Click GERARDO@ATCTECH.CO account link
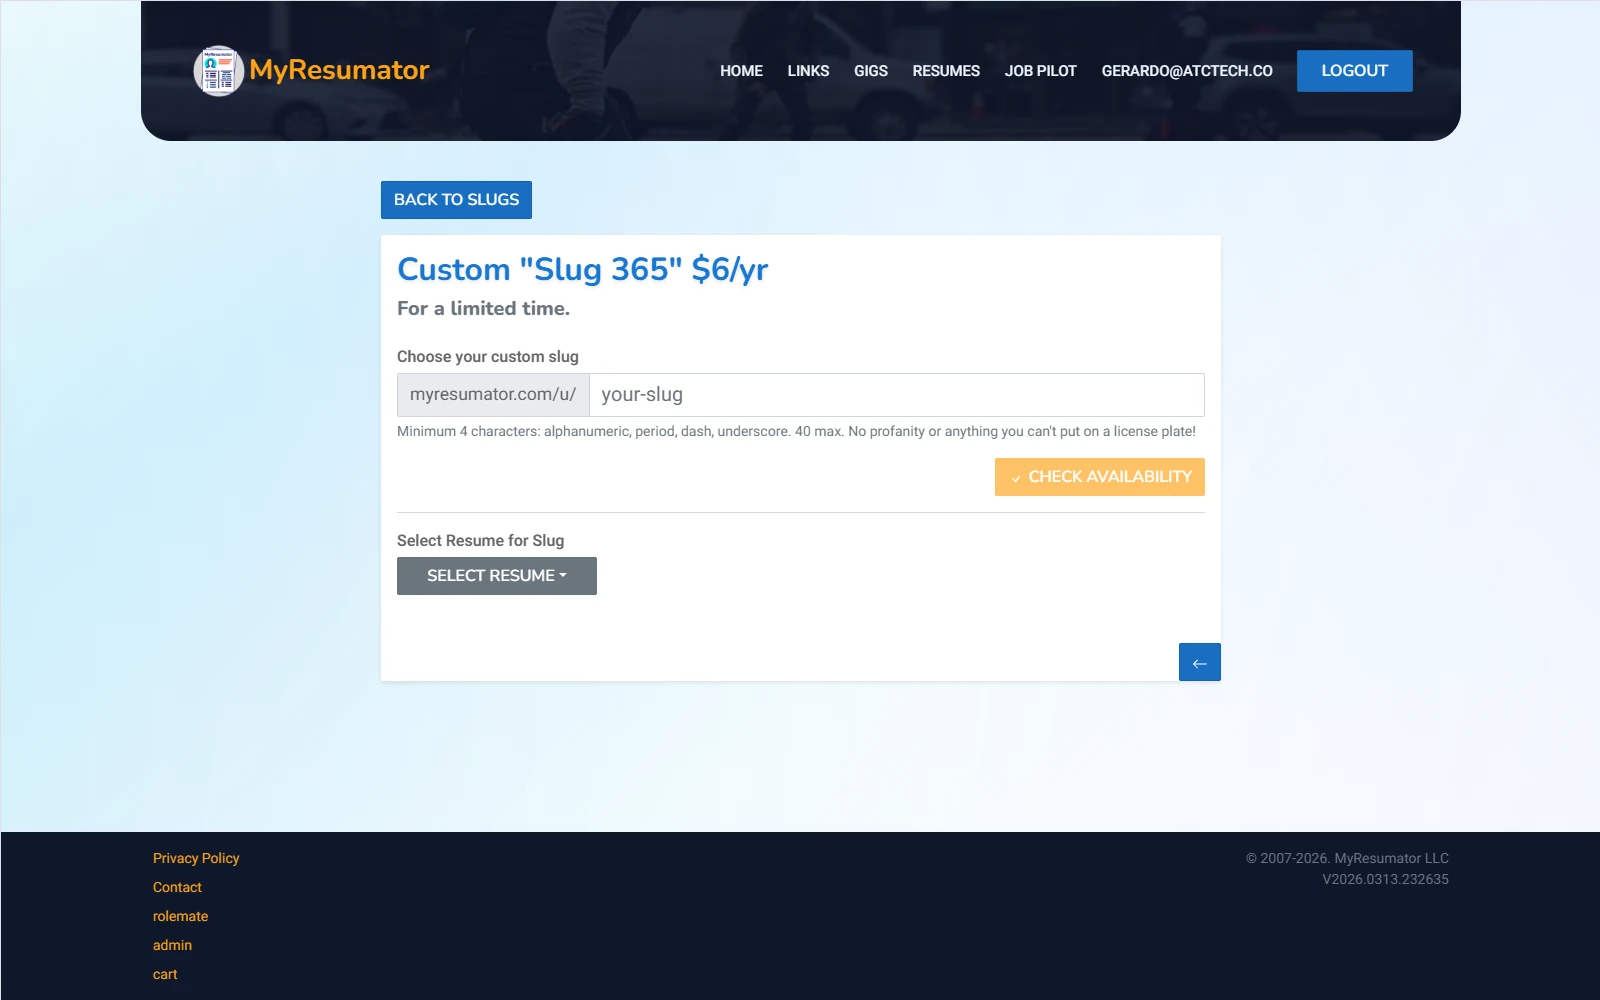This screenshot has width=1600, height=1000. 1187,70
